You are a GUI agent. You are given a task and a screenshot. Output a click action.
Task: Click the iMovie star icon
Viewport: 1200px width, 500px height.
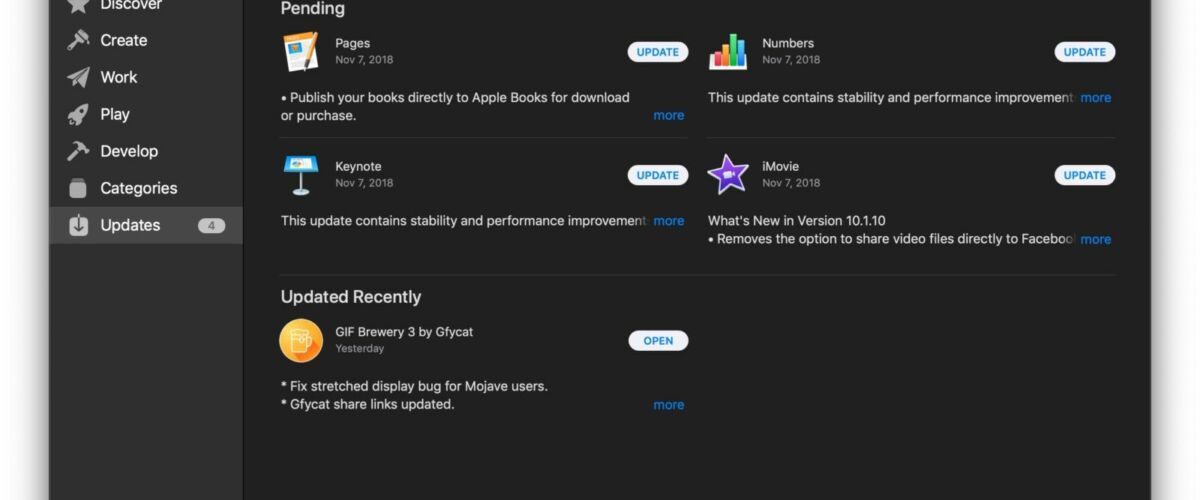coord(728,175)
